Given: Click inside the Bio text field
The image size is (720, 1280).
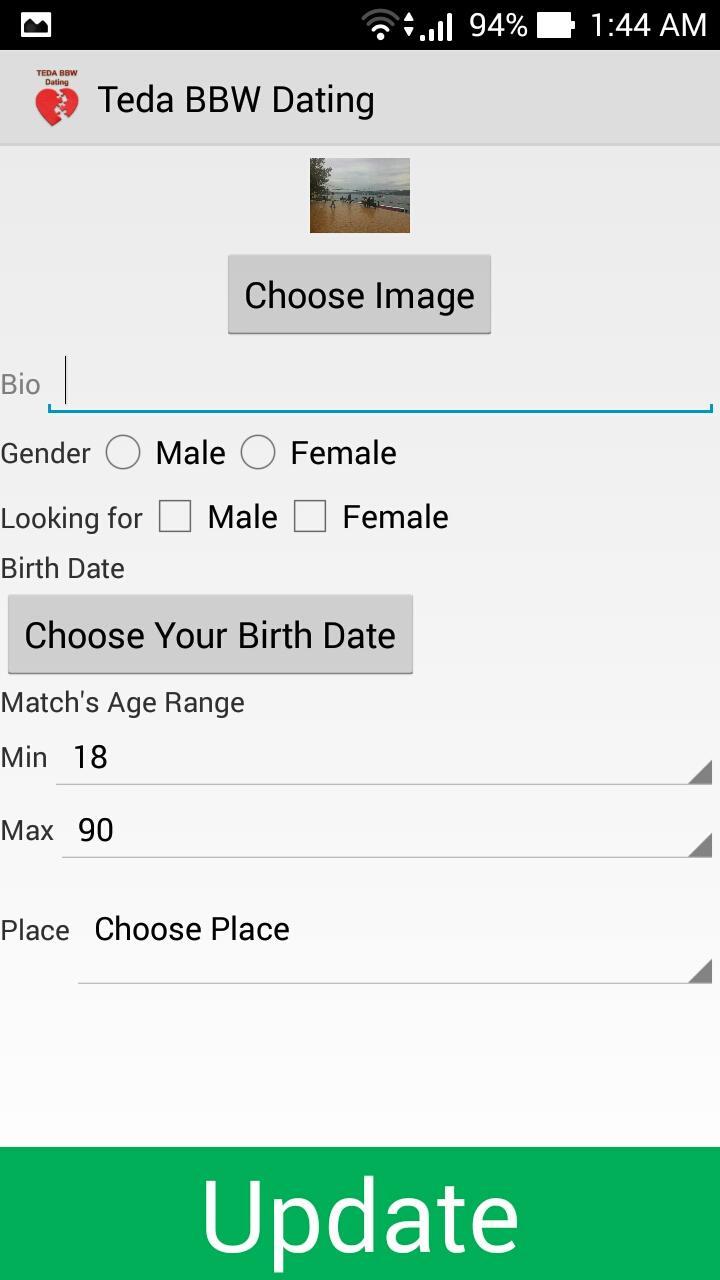Looking at the screenshot, I should click(380, 383).
